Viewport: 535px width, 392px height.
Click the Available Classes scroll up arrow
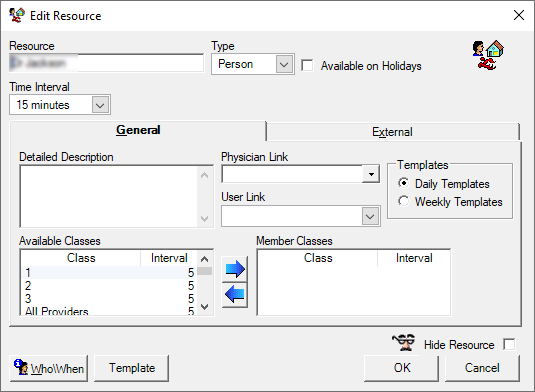coord(204,259)
